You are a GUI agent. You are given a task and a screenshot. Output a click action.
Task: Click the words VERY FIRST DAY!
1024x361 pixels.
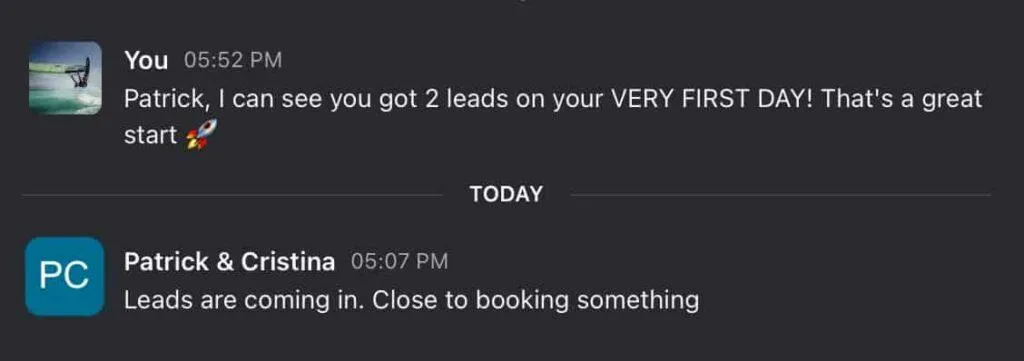[x=711, y=99]
